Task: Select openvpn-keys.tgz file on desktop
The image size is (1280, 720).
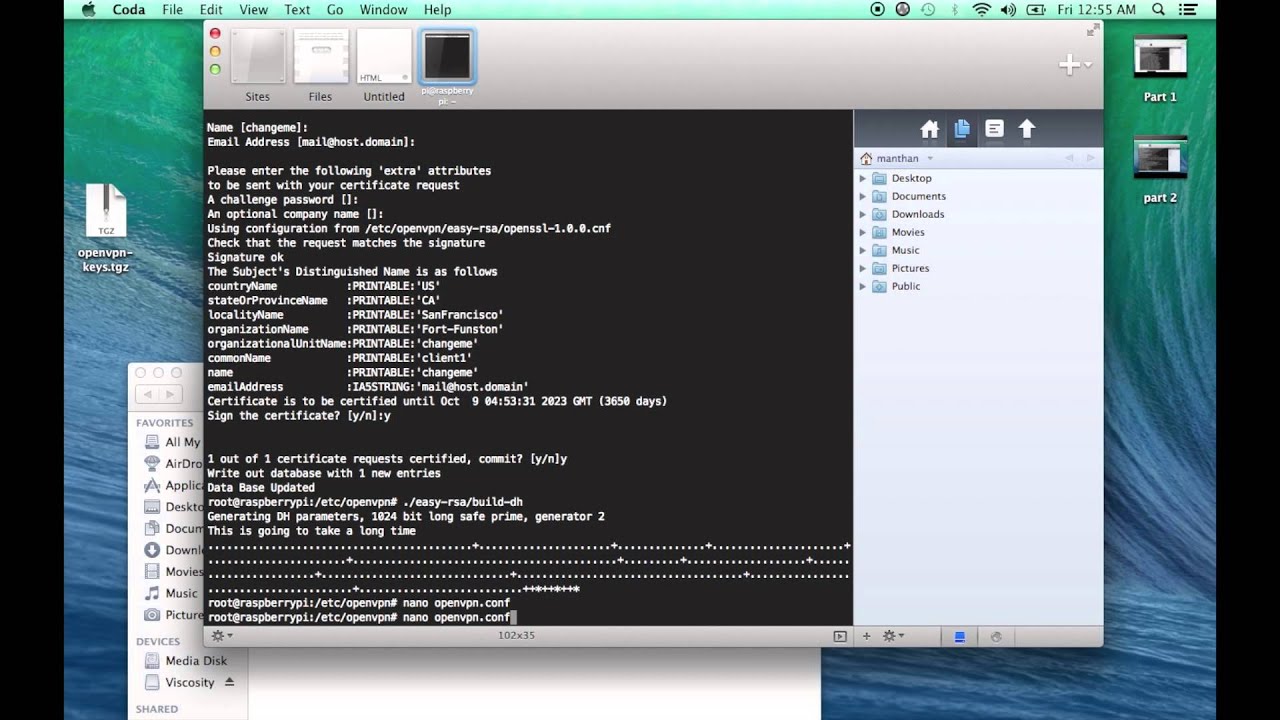Action: (x=105, y=229)
